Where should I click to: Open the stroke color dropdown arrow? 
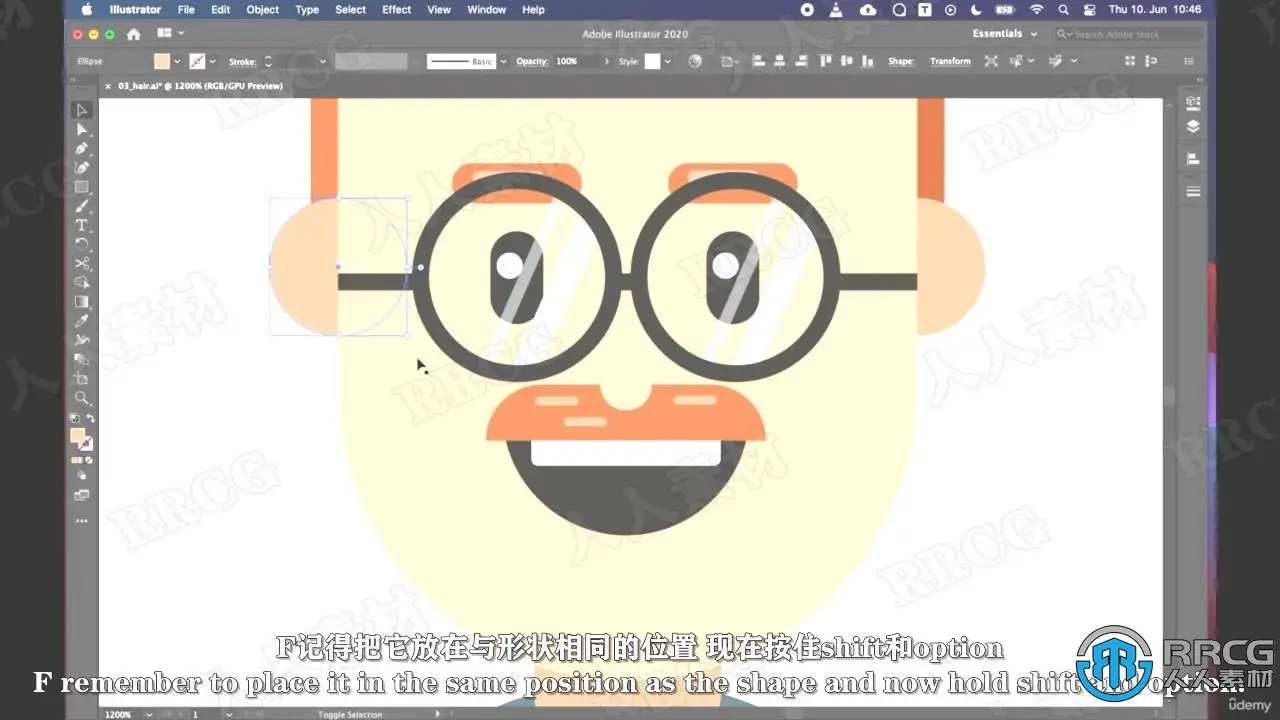[214, 62]
